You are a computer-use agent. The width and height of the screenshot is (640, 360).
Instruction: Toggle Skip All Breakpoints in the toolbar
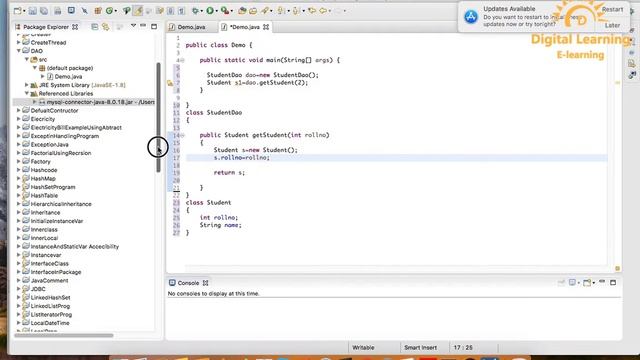click(84, 11)
